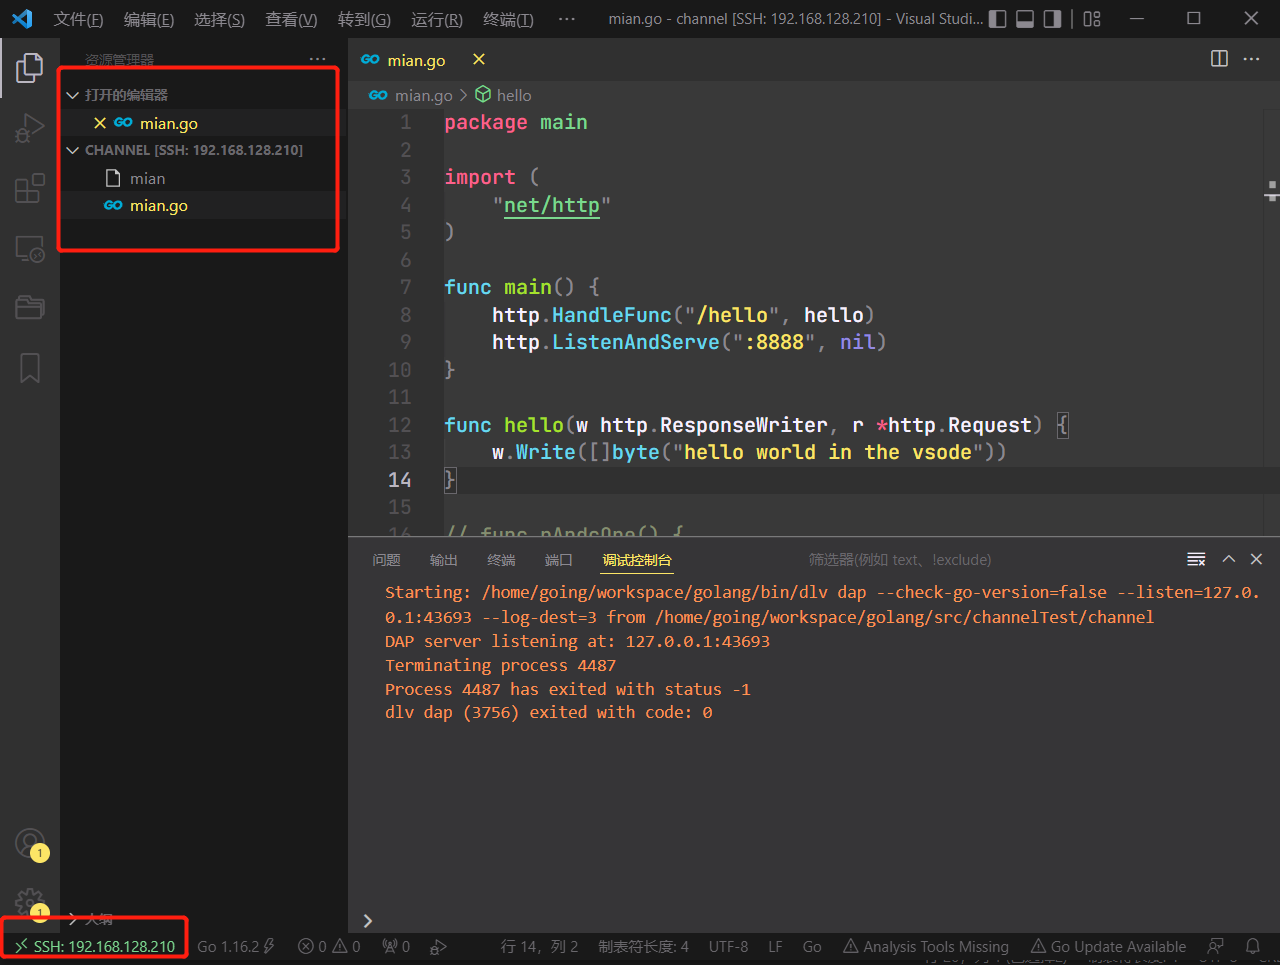Viewport: 1280px width, 965px height.
Task: Open the Manage settings gear
Action: pyautogui.click(x=30, y=903)
